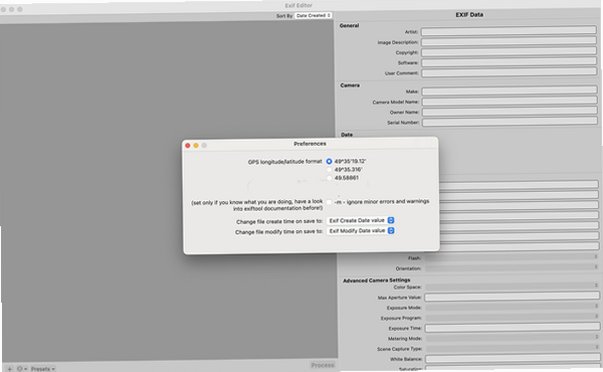The width and height of the screenshot is (603, 372).
Task: Click the Process button
Action: point(322,365)
